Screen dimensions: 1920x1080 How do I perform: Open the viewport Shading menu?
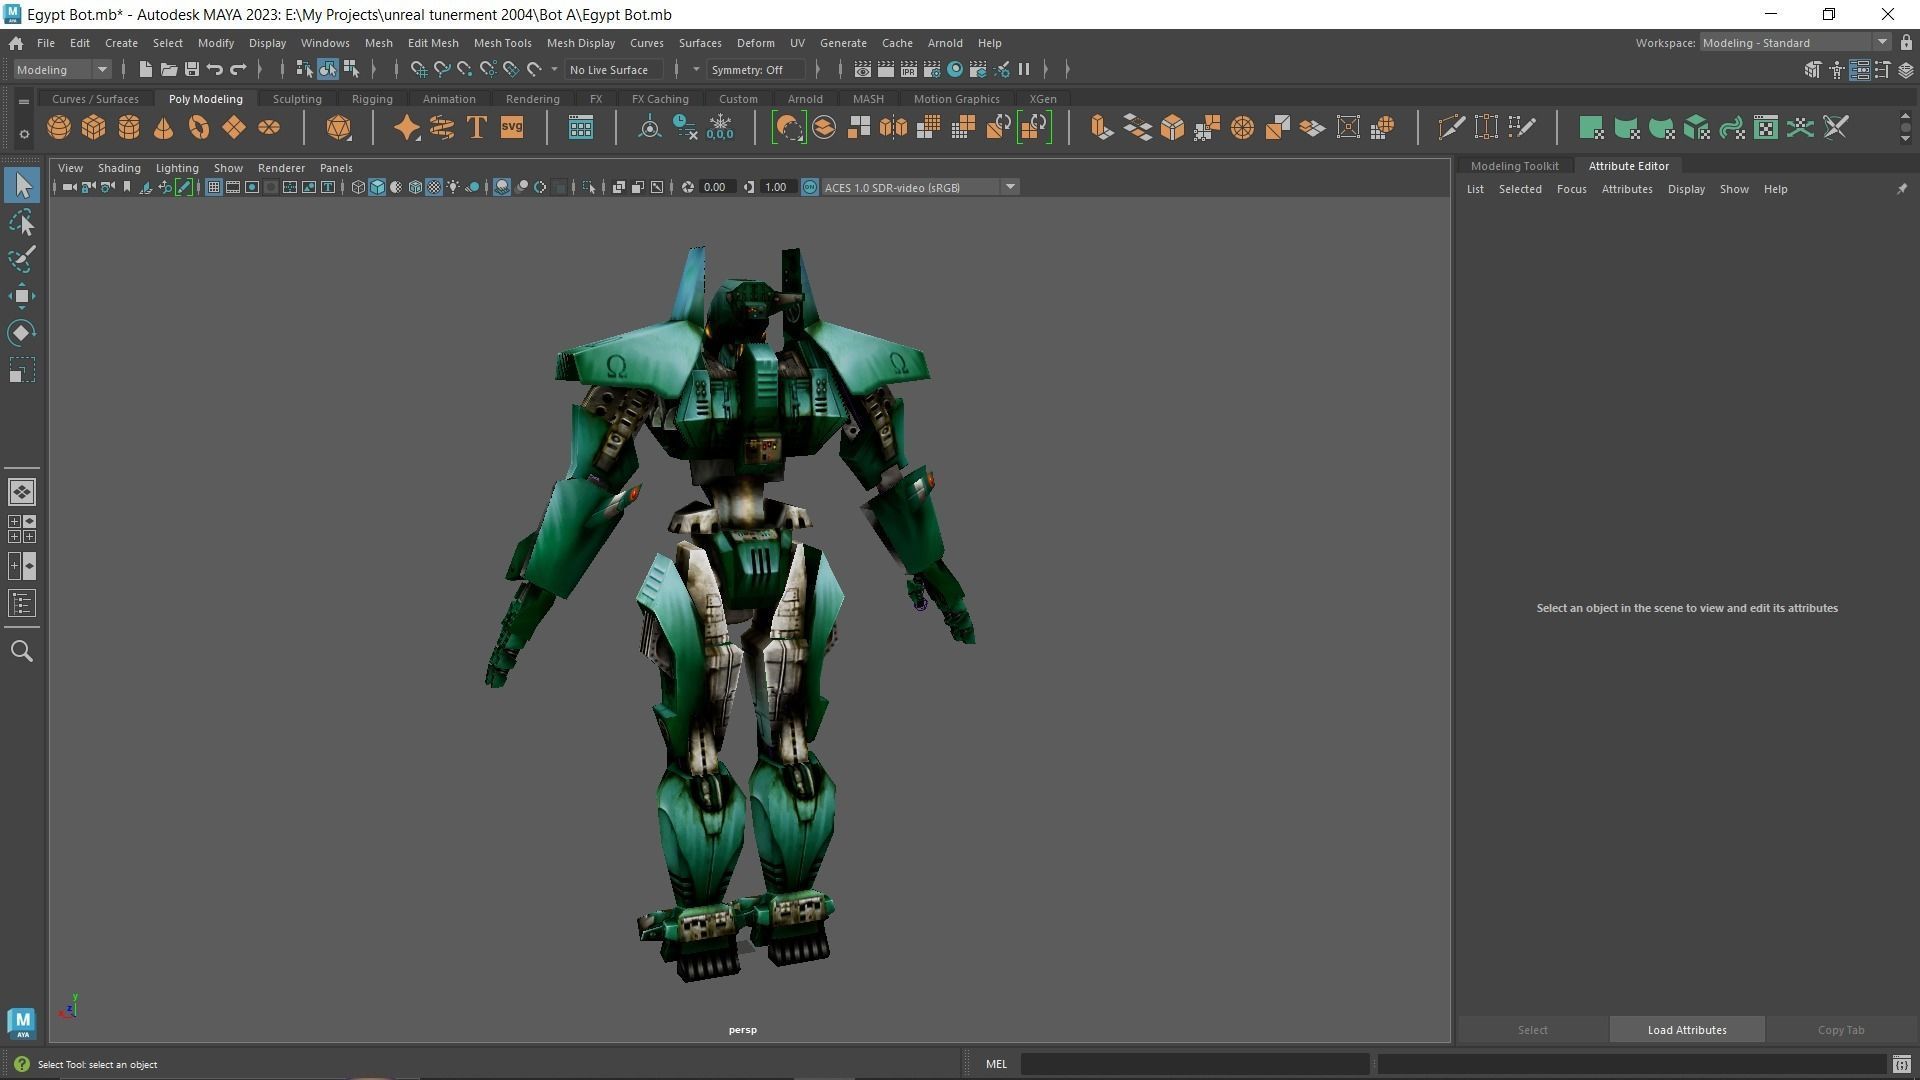coord(119,168)
